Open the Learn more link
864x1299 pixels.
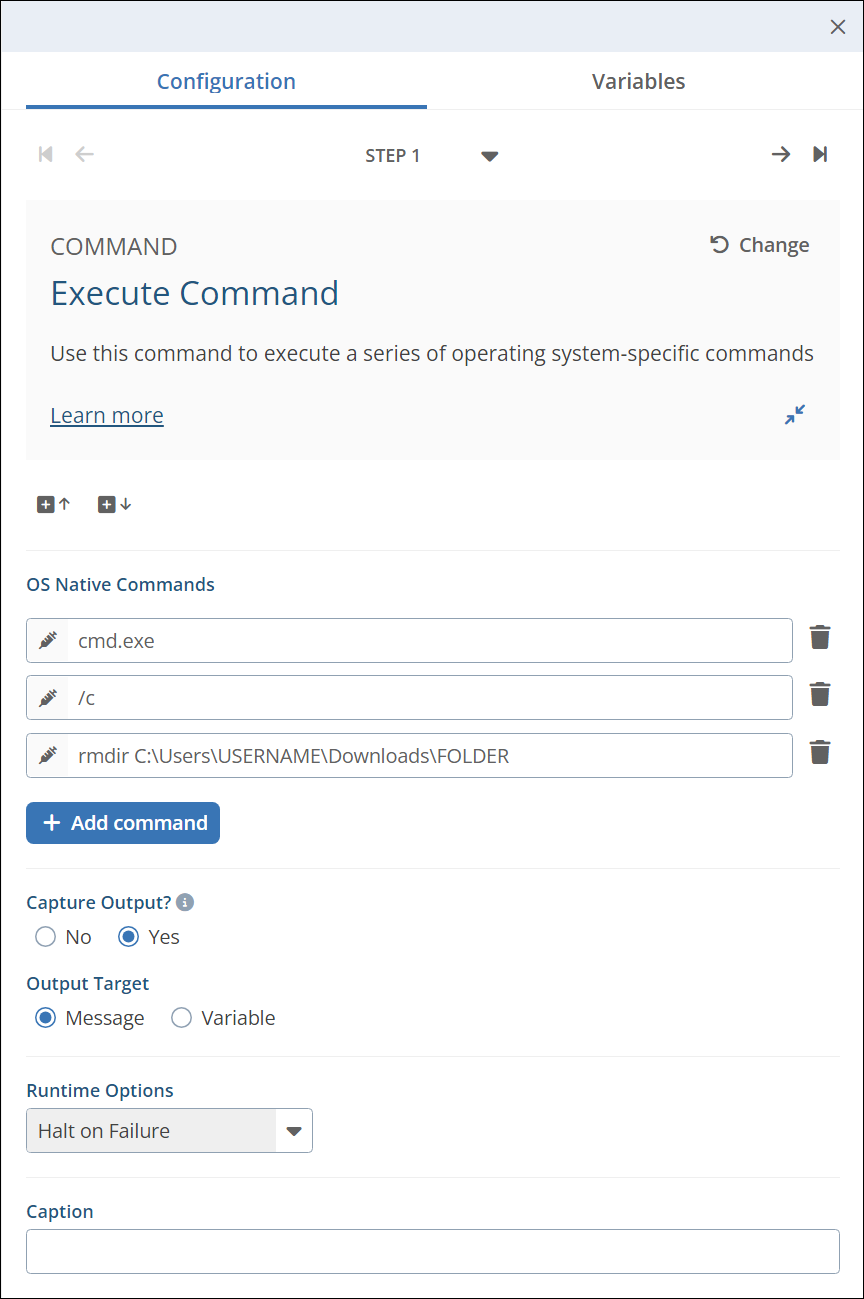click(107, 415)
